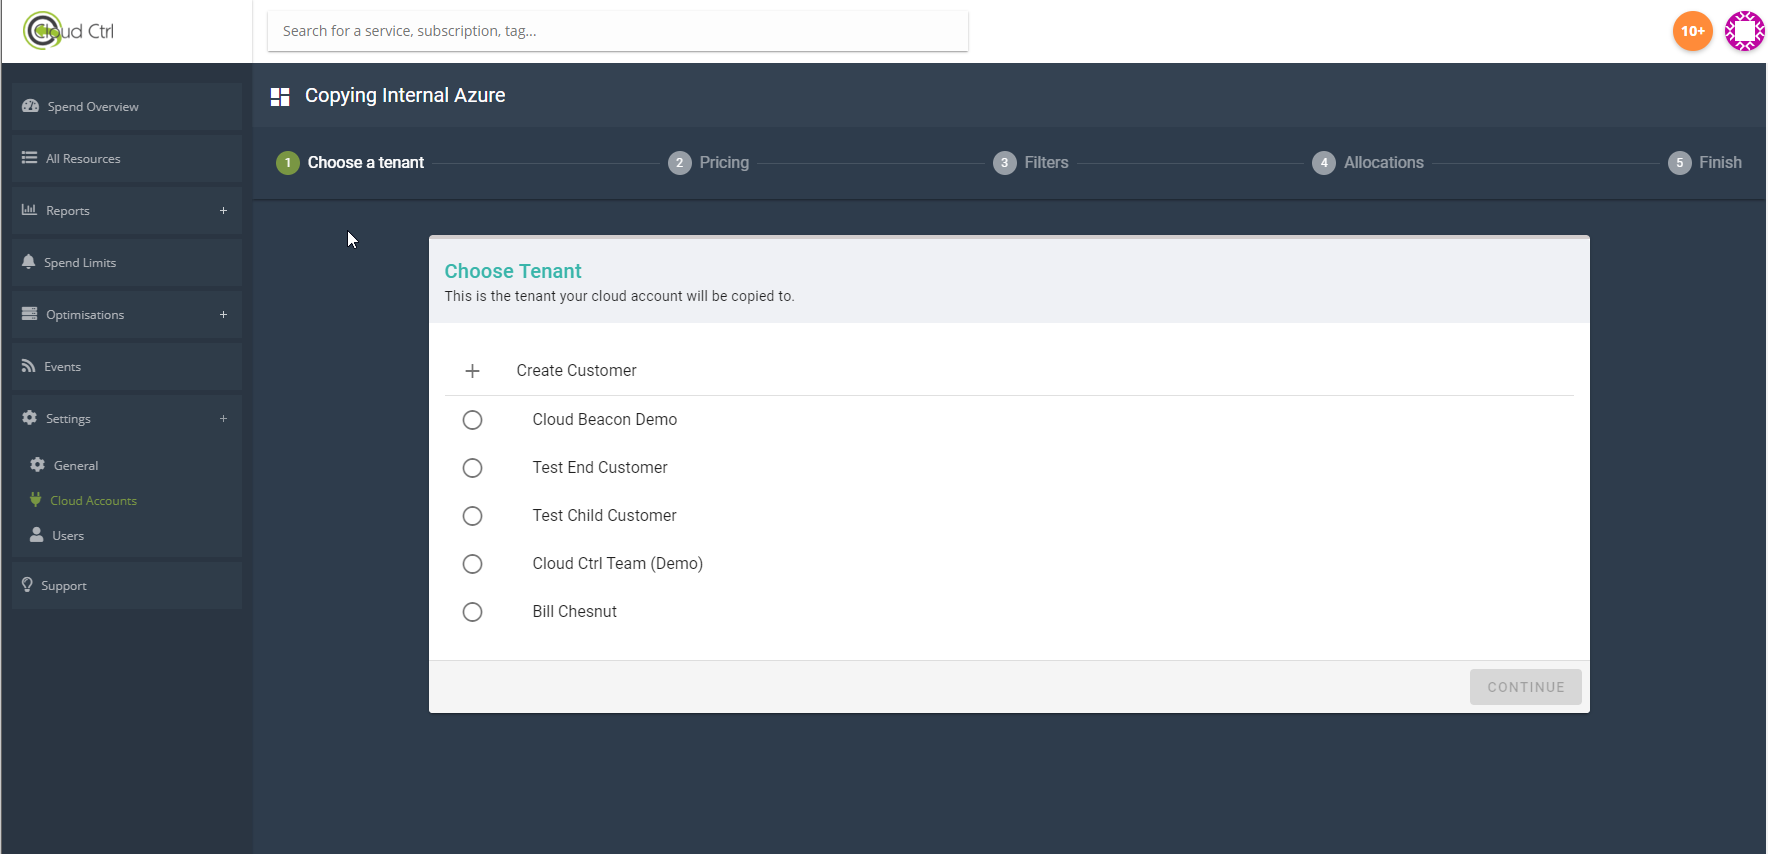Screen dimensions: 1768x854
Task: Choose the Bill Chesnut tenant radio button
Action: coord(472,612)
